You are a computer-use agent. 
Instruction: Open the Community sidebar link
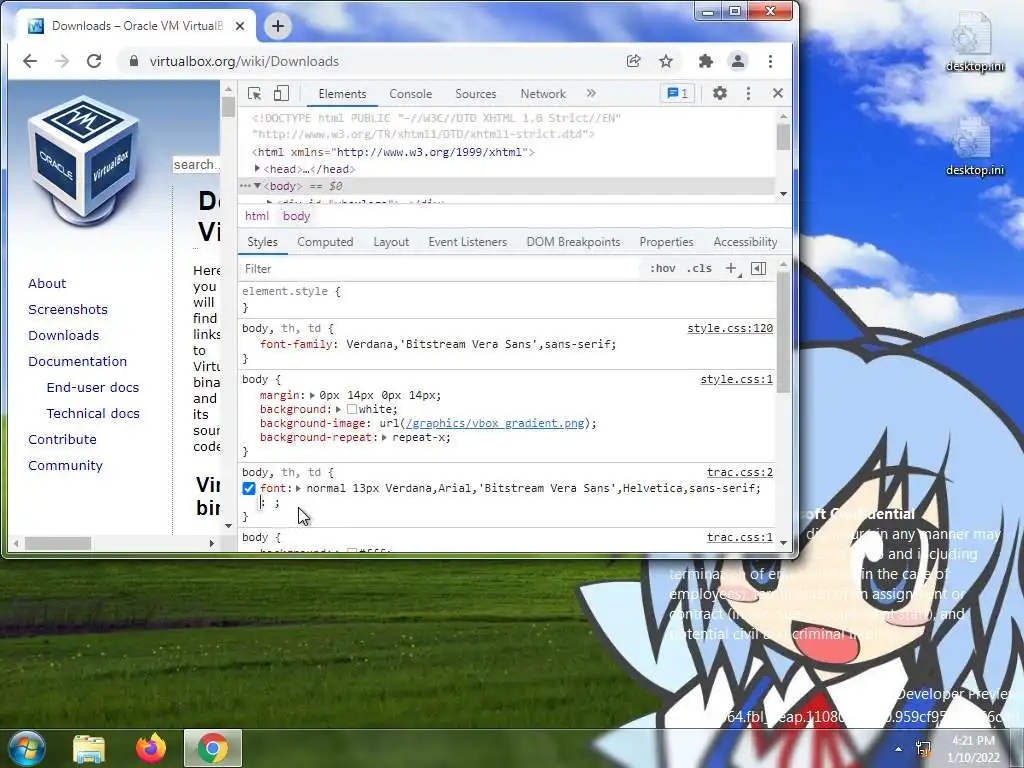tap(65, 466)
